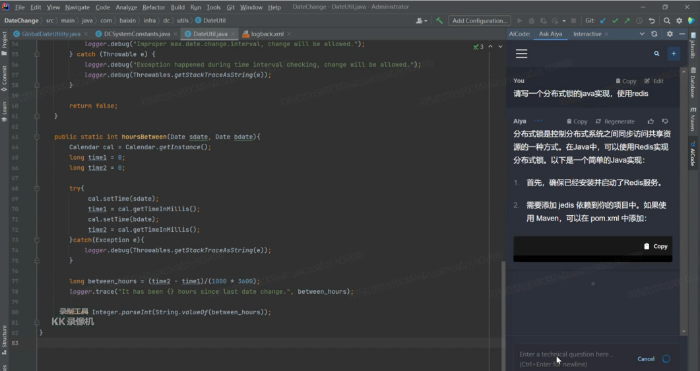Image resolution: width=700 pixels, height=371 pixels.
Task: Click the utils breadcrumb in navigation bar
Action: coord(182,21)
